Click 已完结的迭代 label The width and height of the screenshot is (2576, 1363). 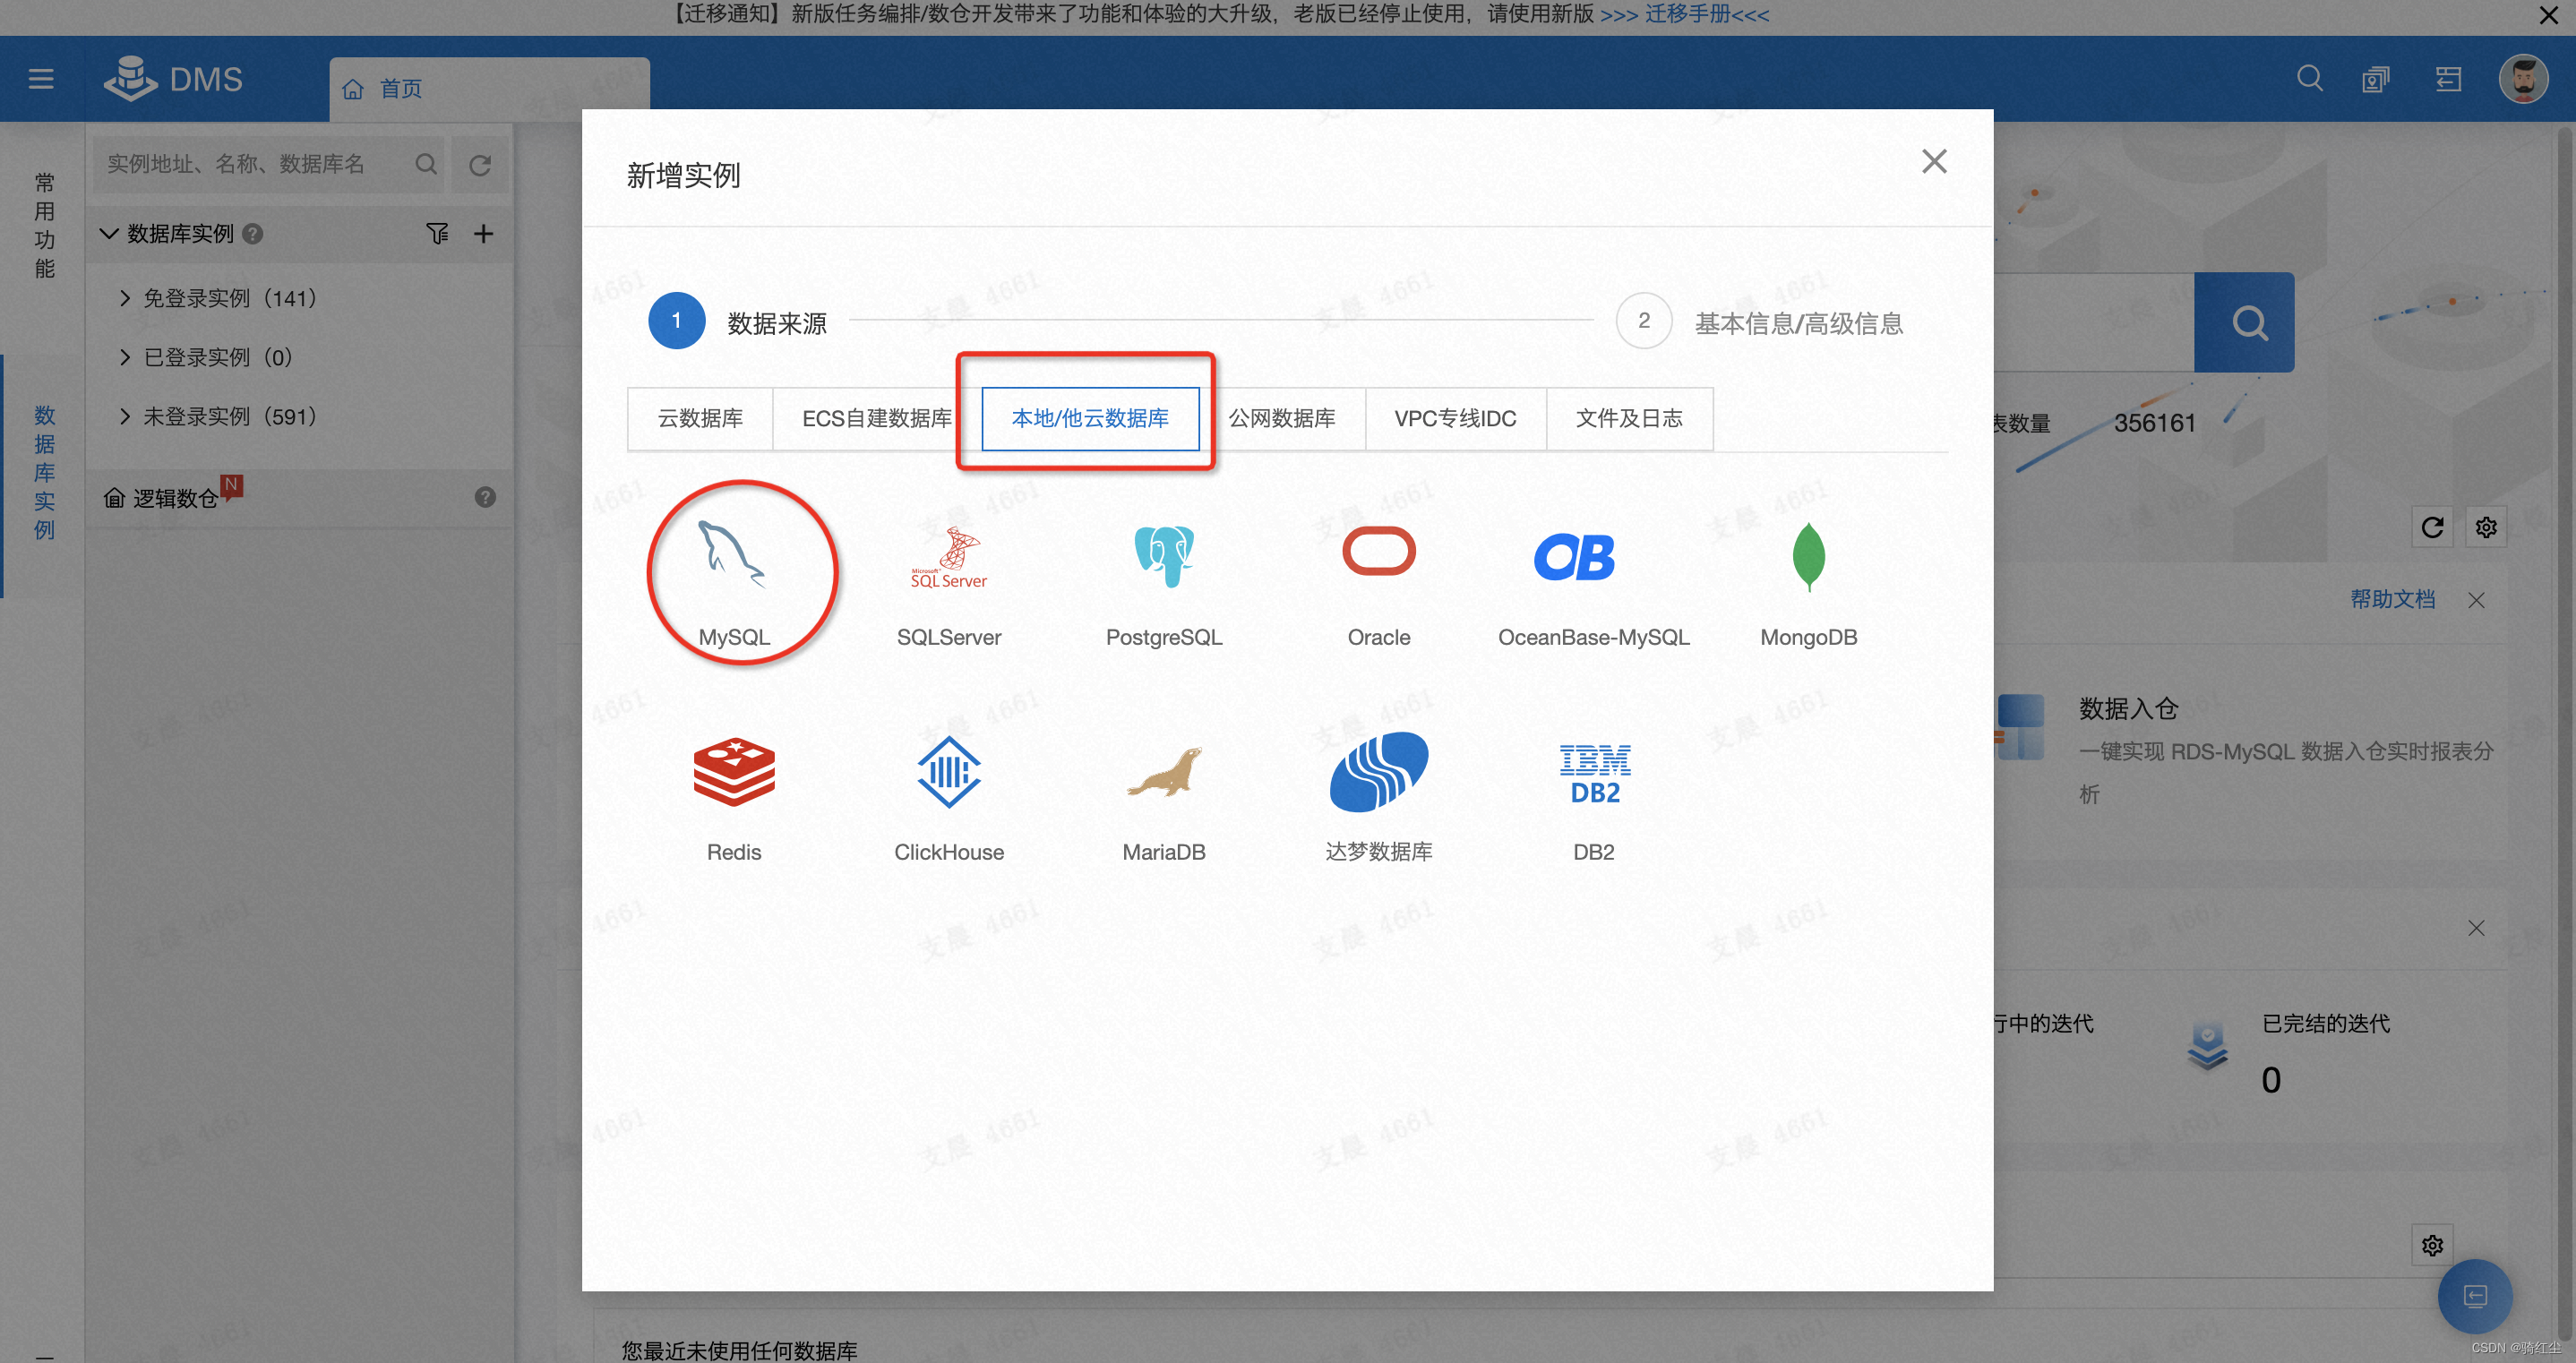(x=2325, y=1023)
